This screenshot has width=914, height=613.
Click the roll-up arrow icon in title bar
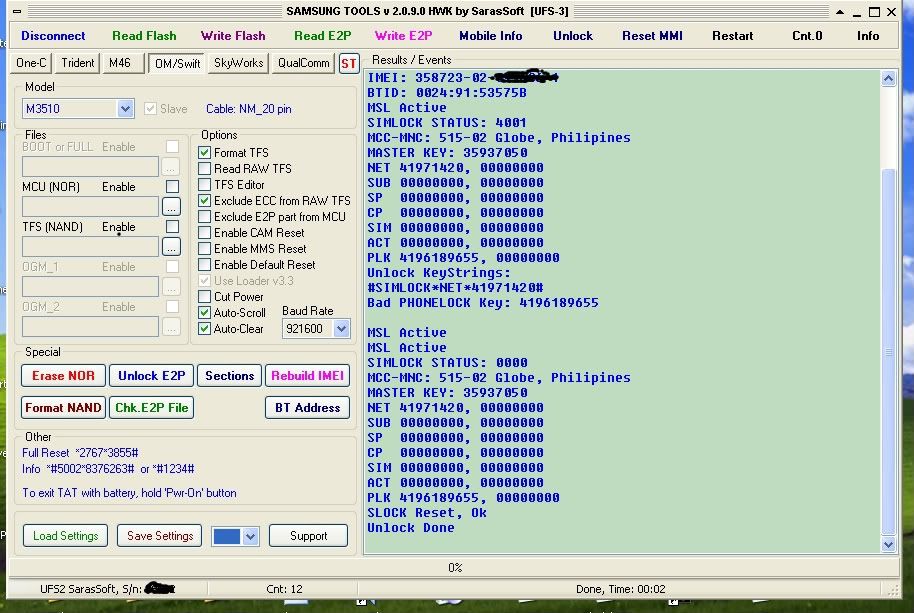tap(840, 12)
